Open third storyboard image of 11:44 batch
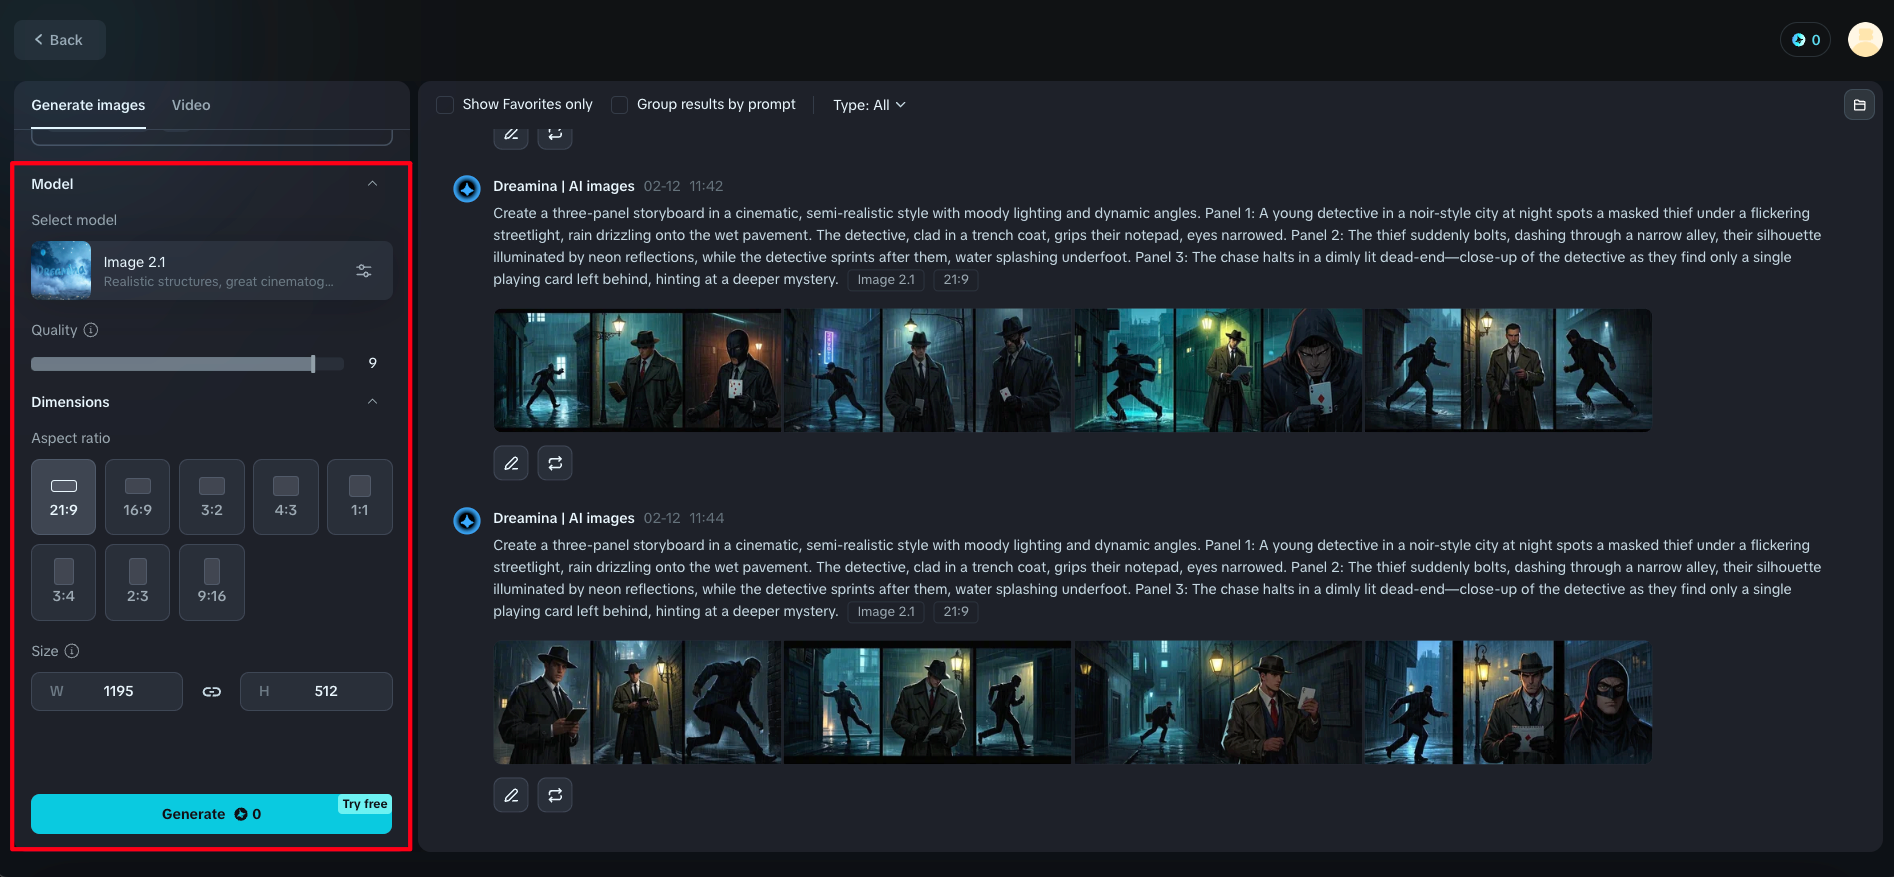 (x=1218, y=702)
